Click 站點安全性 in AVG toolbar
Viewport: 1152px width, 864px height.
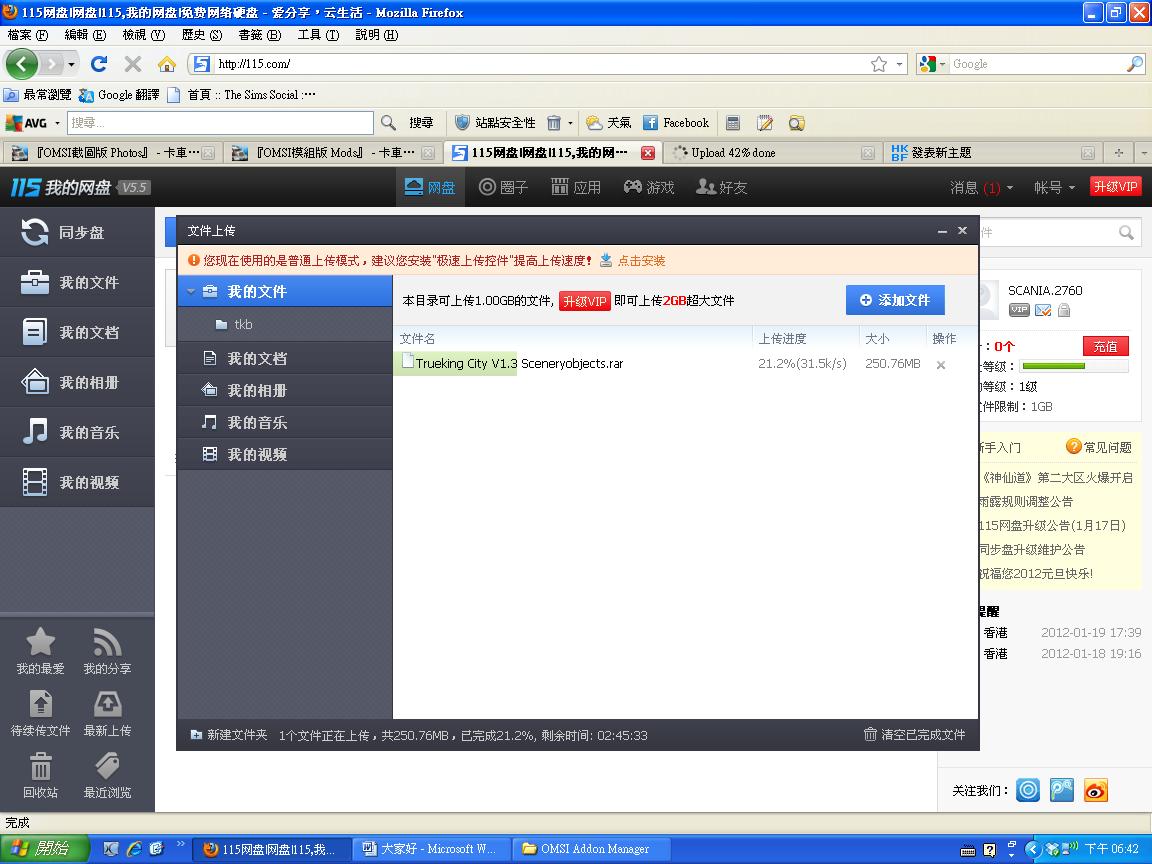point(495,123)
